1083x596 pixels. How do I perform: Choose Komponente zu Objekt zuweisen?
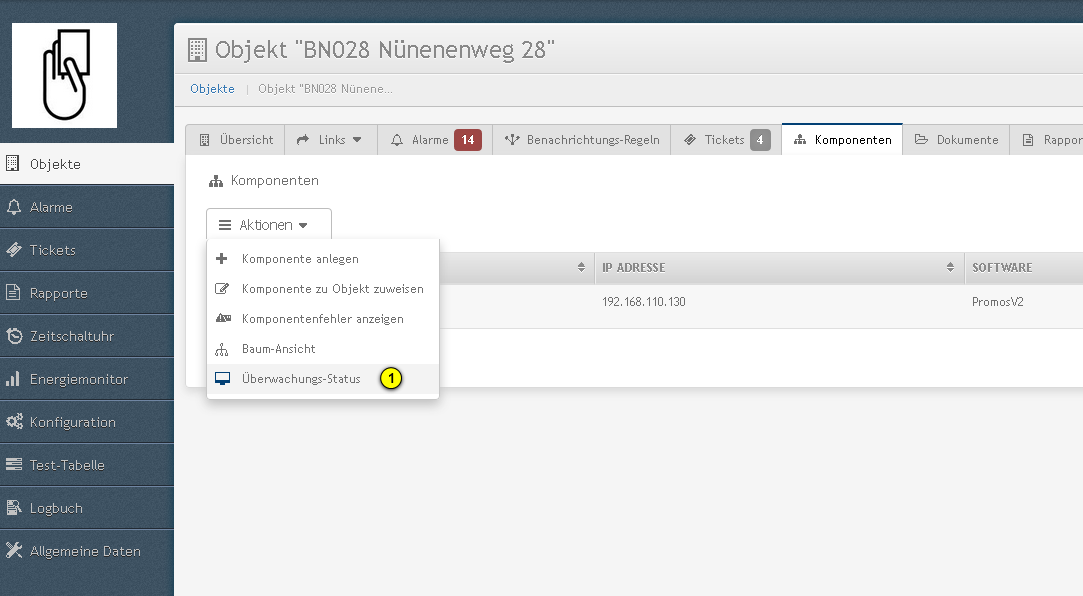pyautogui.click(x=323, y=289)
